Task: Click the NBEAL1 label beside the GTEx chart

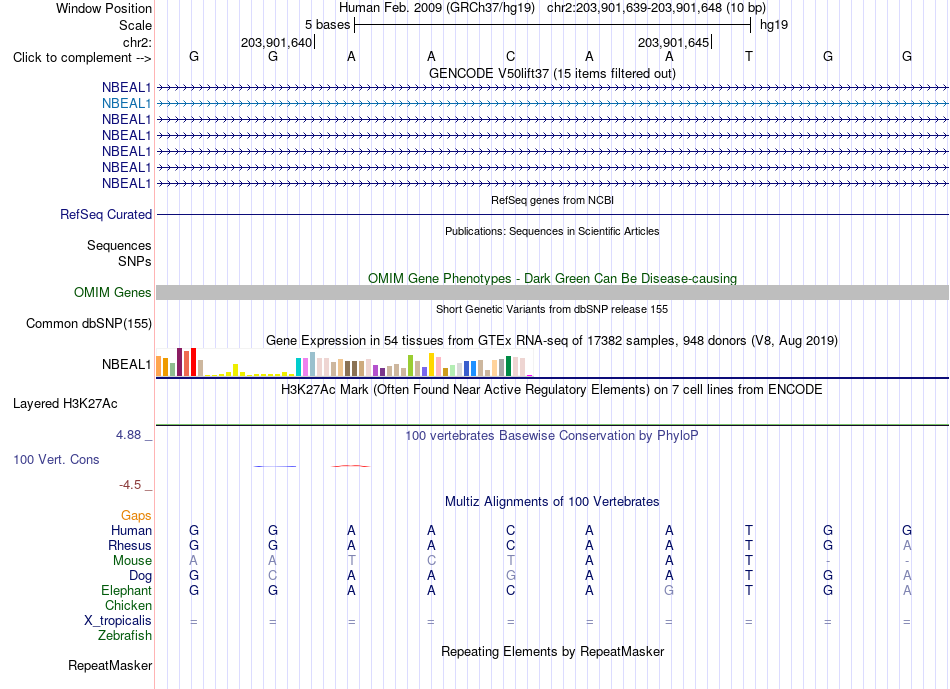Action: tap(126, 365)
